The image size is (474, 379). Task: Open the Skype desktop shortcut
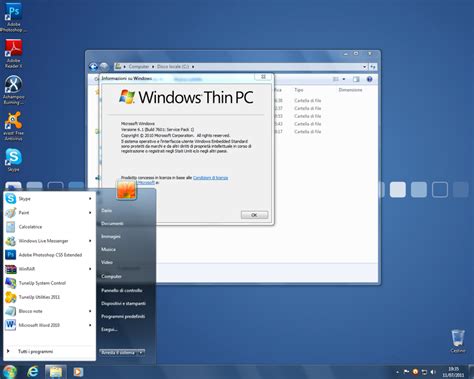click(x=13, y=160)
